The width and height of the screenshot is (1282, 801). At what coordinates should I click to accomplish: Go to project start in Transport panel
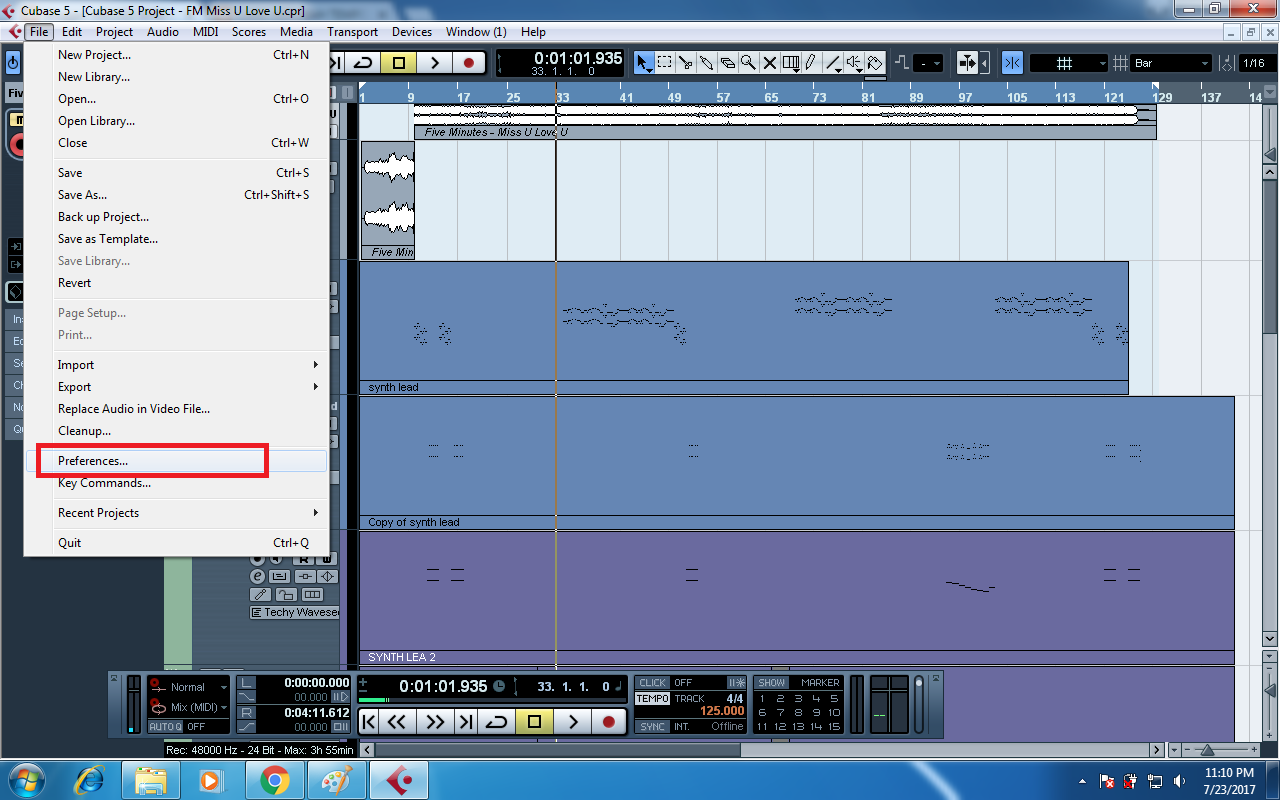369,721
